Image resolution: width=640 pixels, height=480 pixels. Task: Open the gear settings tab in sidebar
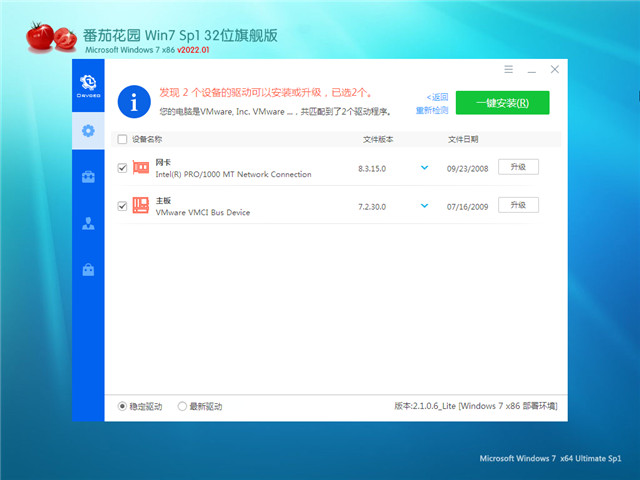tap(88, 130)
